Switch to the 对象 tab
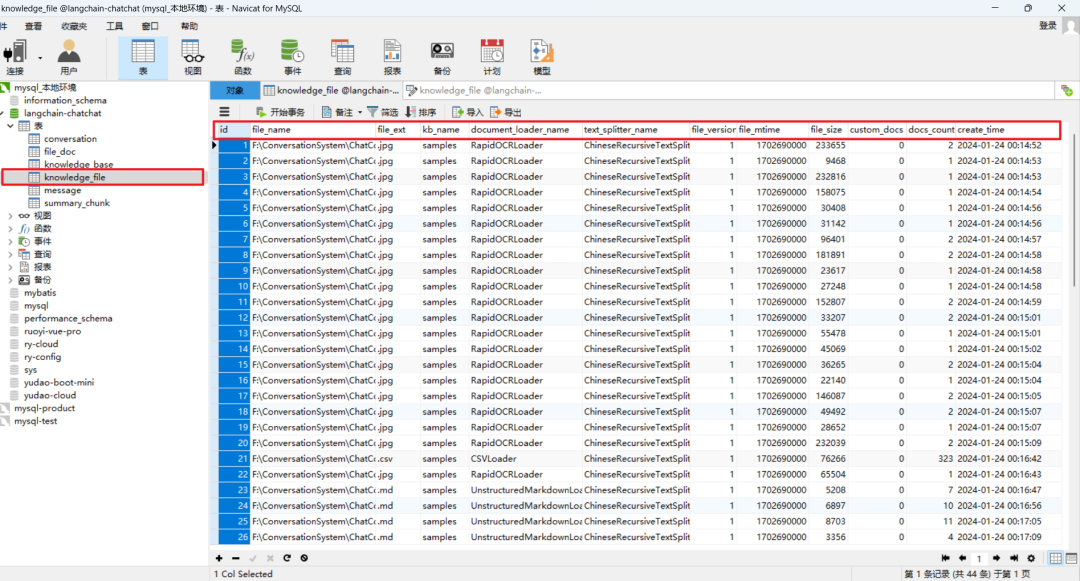The width and height of the screenshot is (1080, 581). [235, 91]
